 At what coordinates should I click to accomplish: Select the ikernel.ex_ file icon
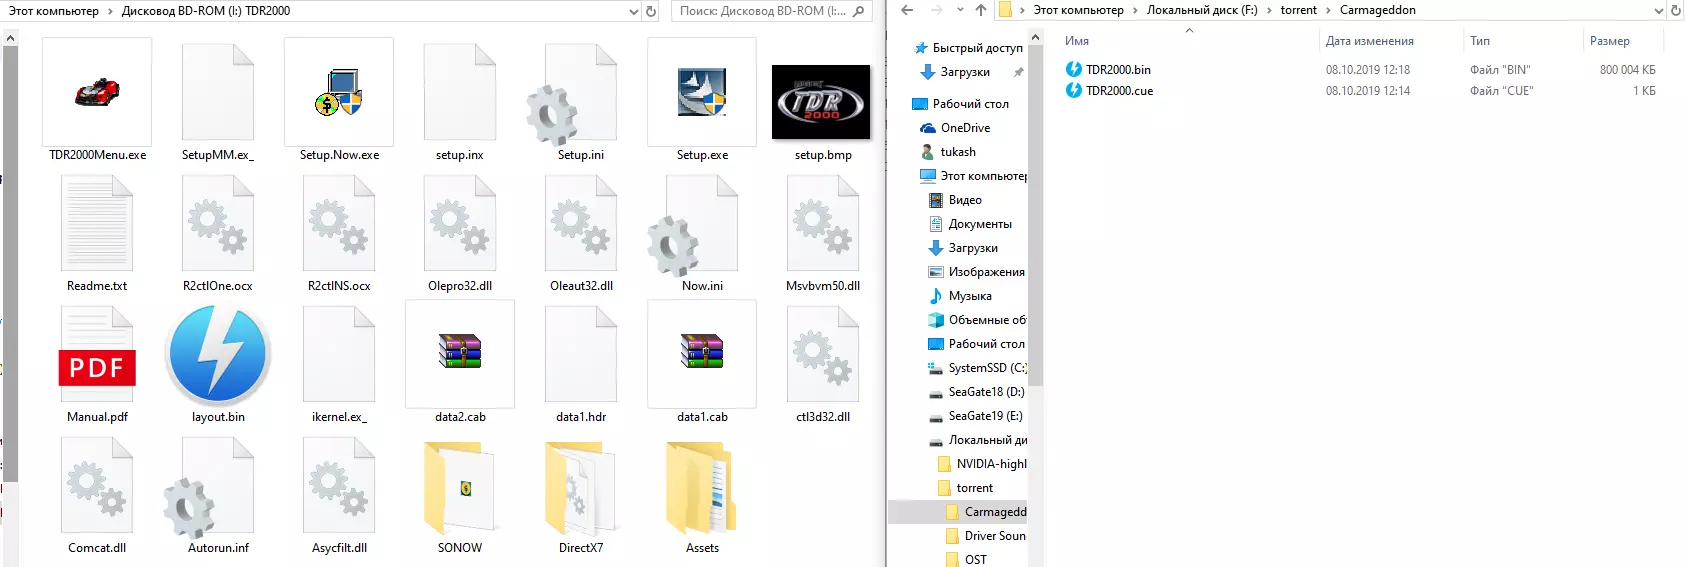click(339, 355)
